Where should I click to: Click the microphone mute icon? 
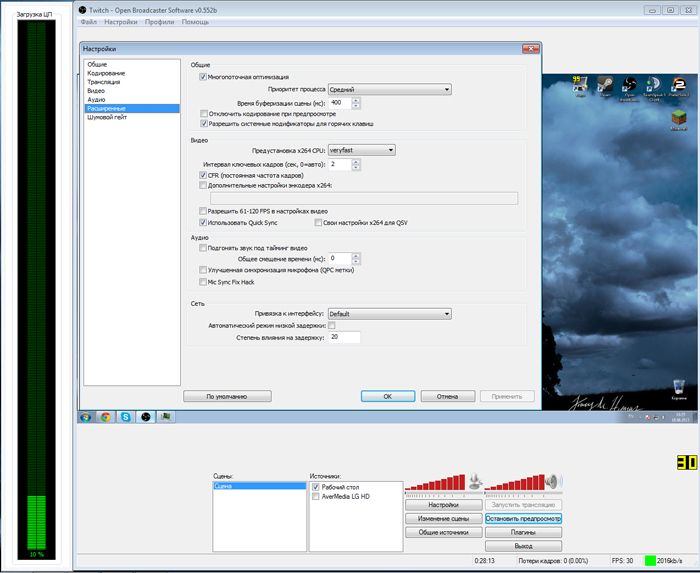(476, 482)
